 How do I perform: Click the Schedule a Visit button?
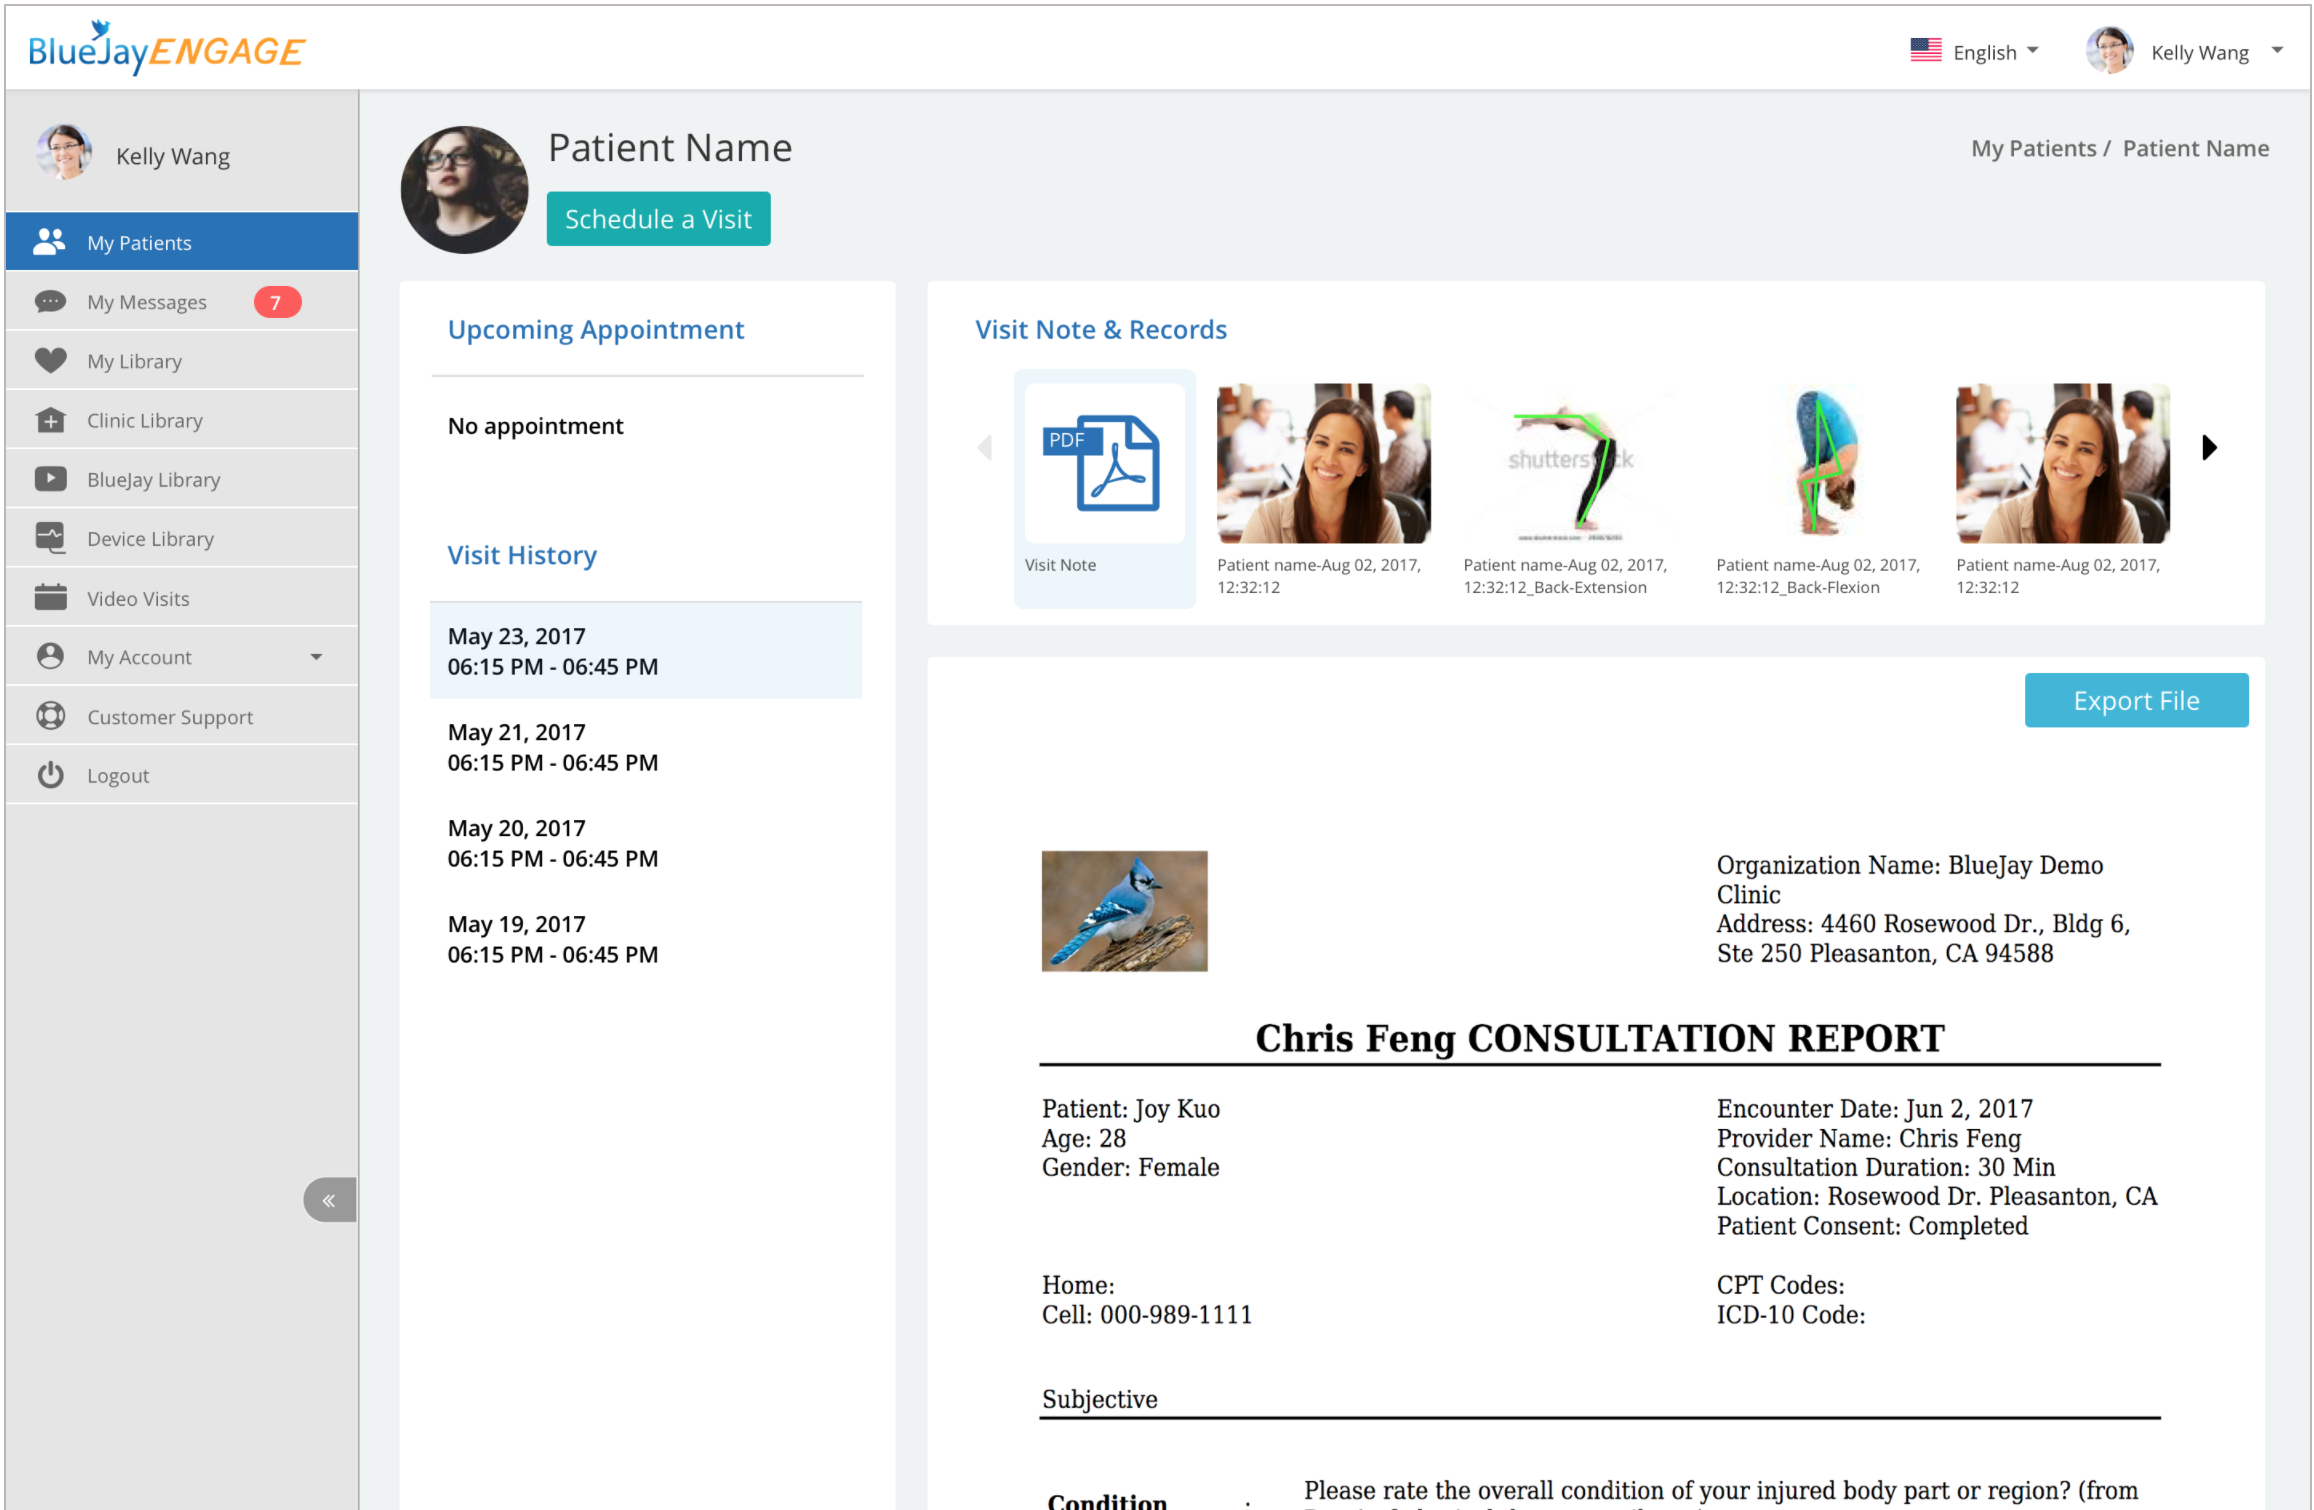click(x=658, y=219)
